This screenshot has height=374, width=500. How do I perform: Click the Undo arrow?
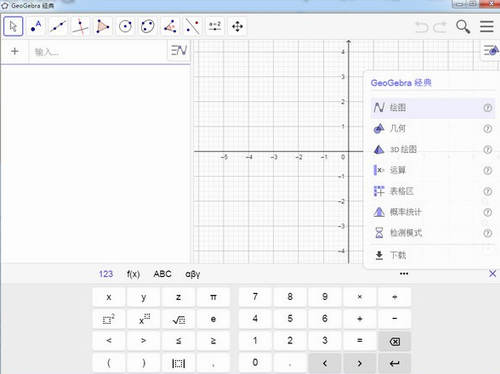click(422, 27)
